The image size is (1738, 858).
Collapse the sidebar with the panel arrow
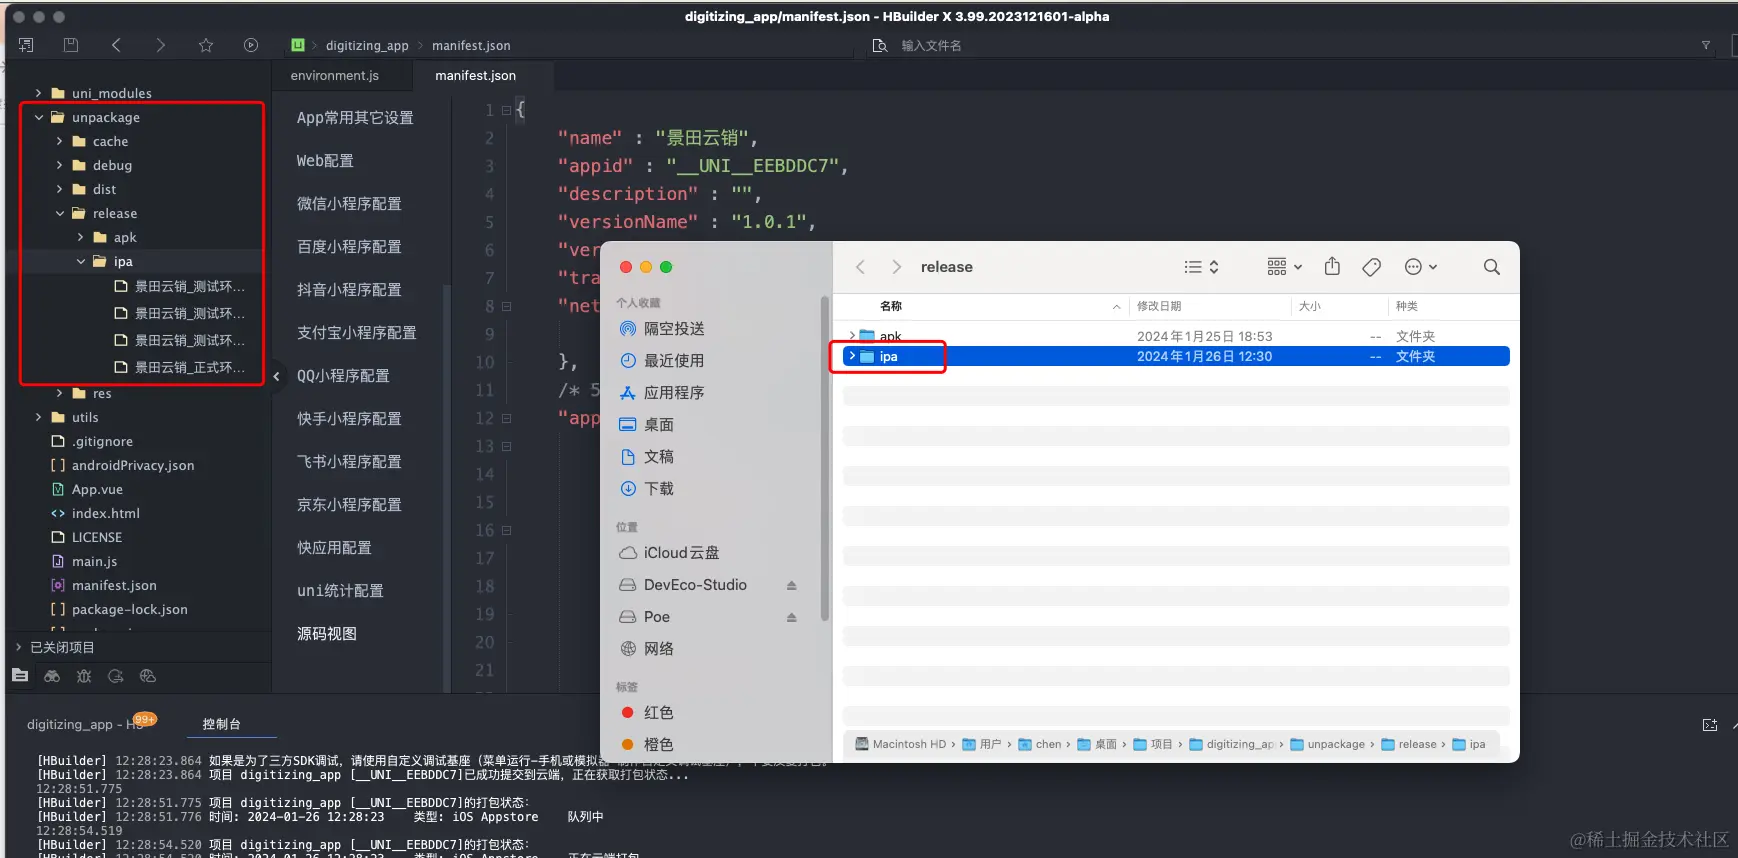click(x=277, y=376)
